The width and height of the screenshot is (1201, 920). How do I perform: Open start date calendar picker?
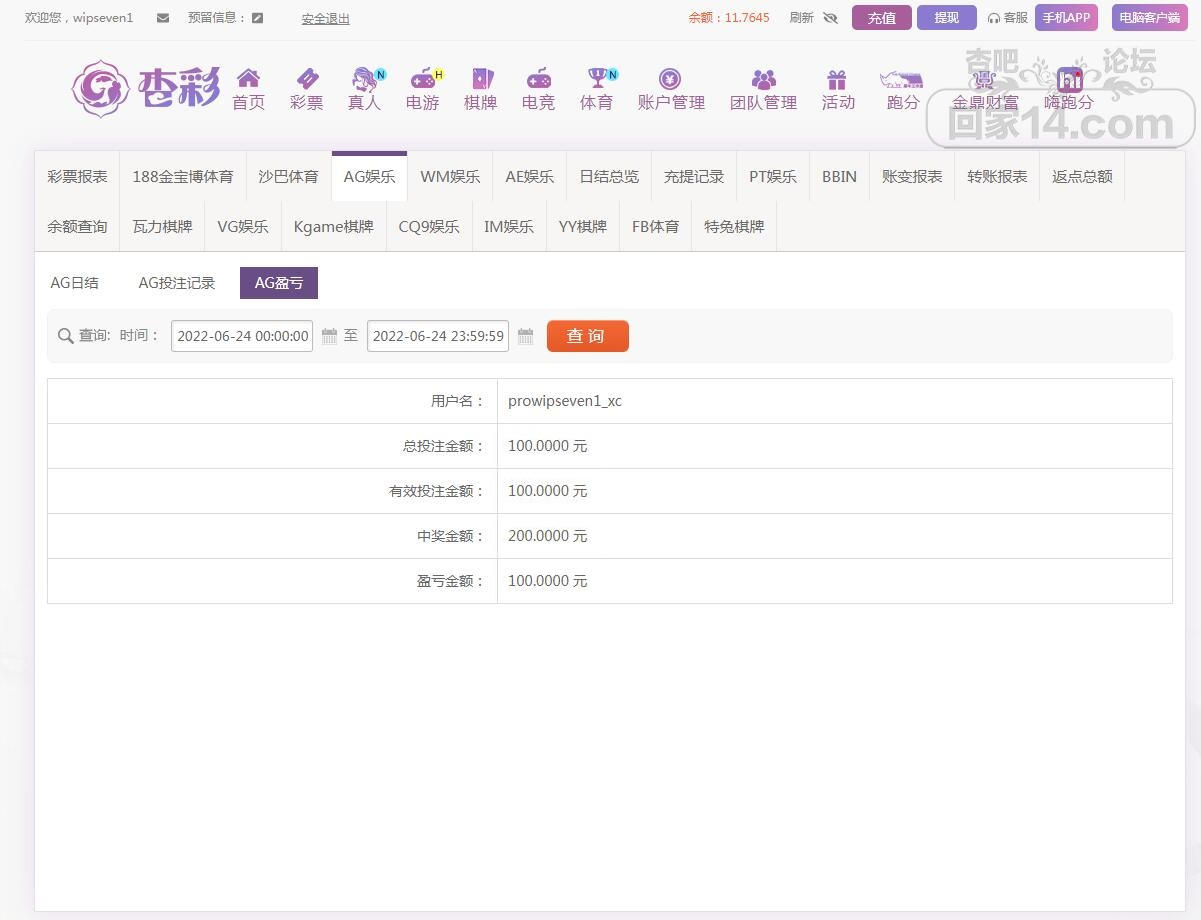329,336
